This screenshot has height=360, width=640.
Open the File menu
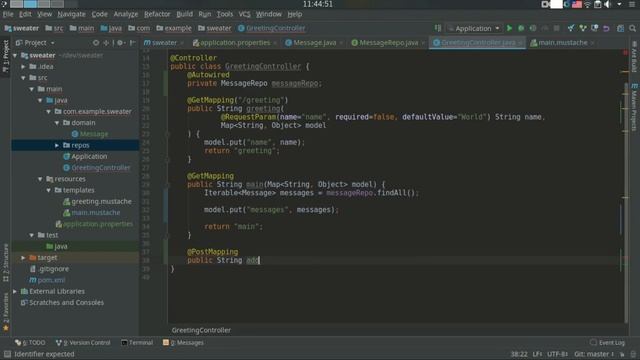click(8, 14)
